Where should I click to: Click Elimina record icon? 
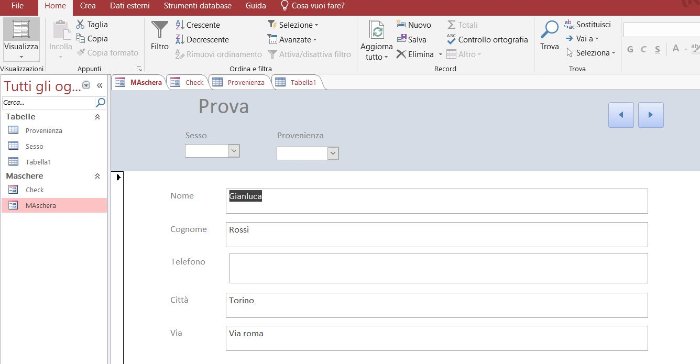coord(401,54)
